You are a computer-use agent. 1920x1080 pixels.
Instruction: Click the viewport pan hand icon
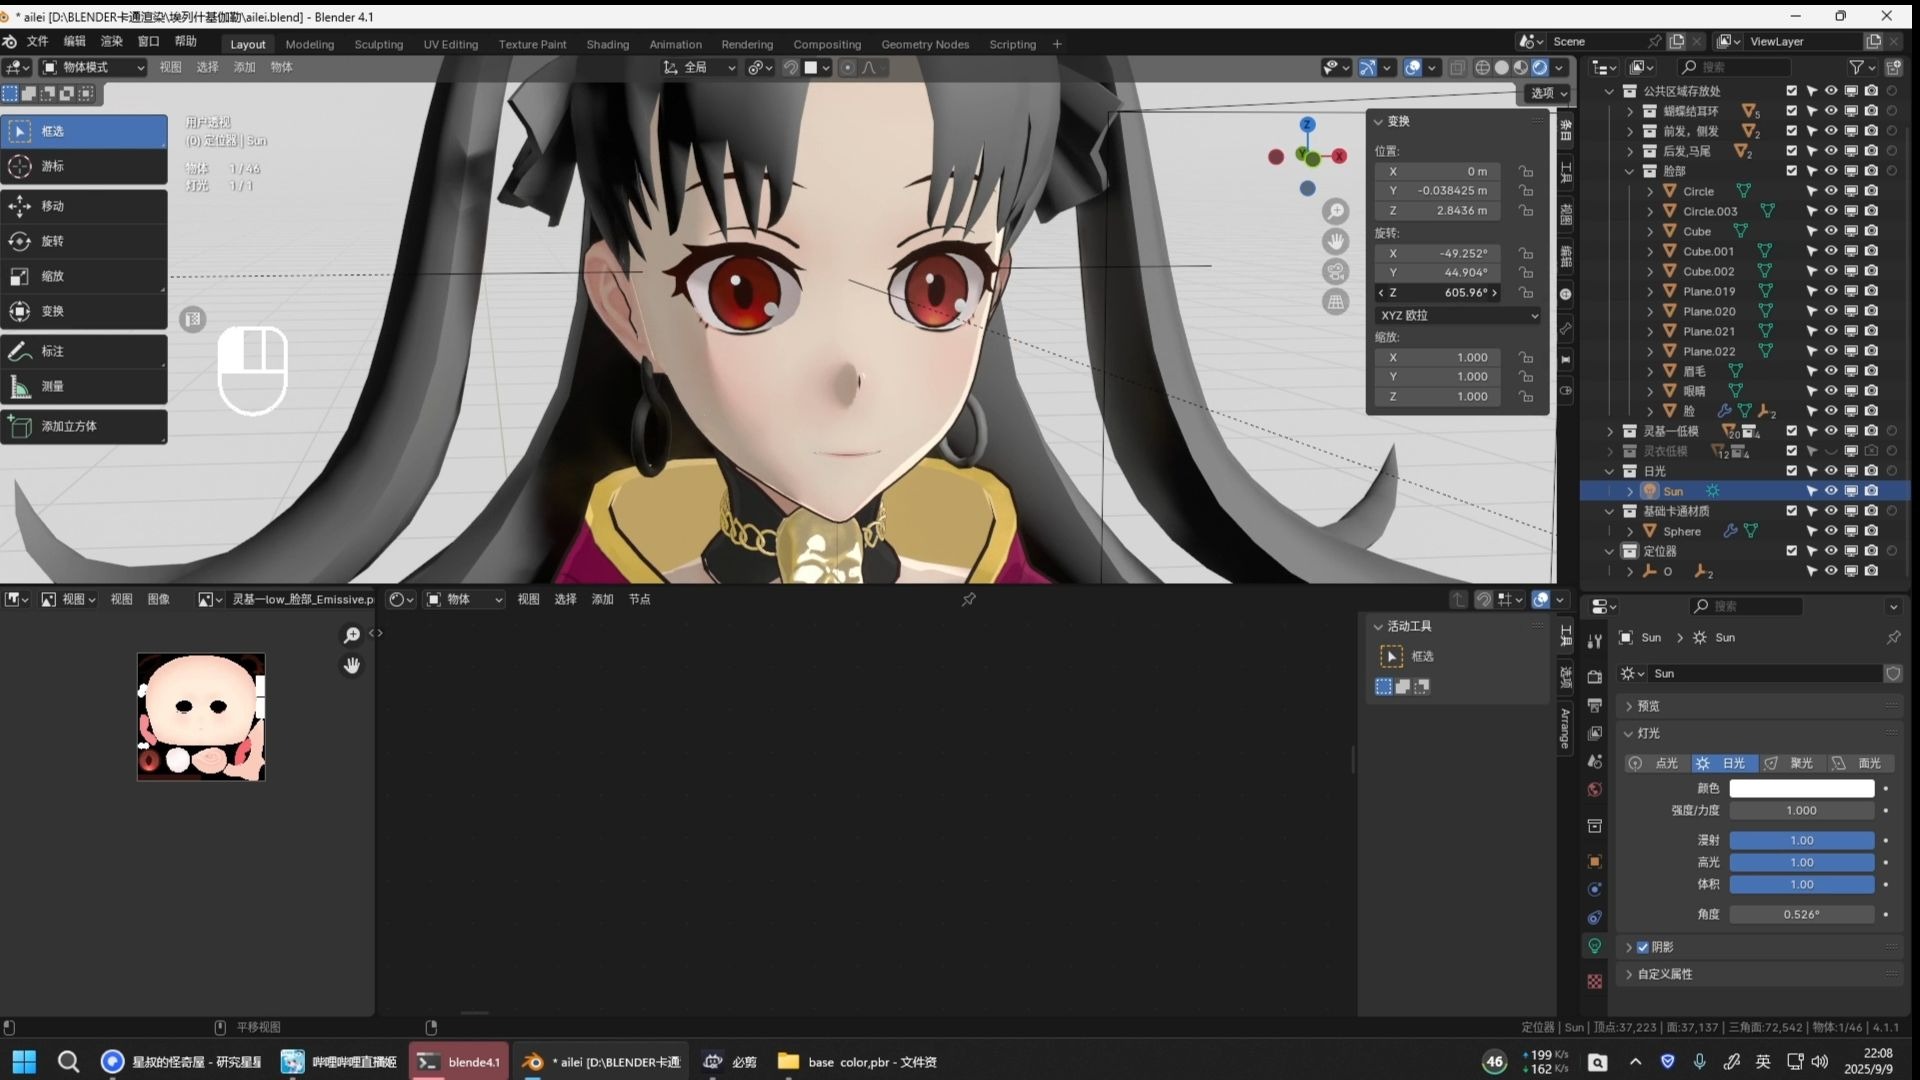(x=1336, y=242)
